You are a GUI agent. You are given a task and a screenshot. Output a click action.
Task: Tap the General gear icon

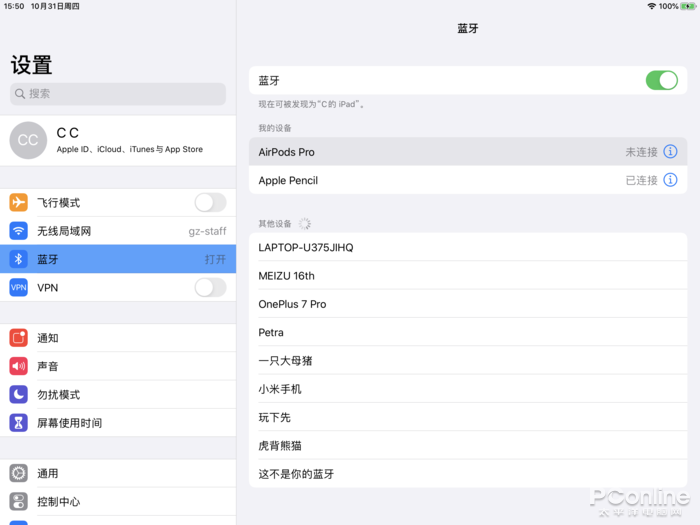point(18,473)
